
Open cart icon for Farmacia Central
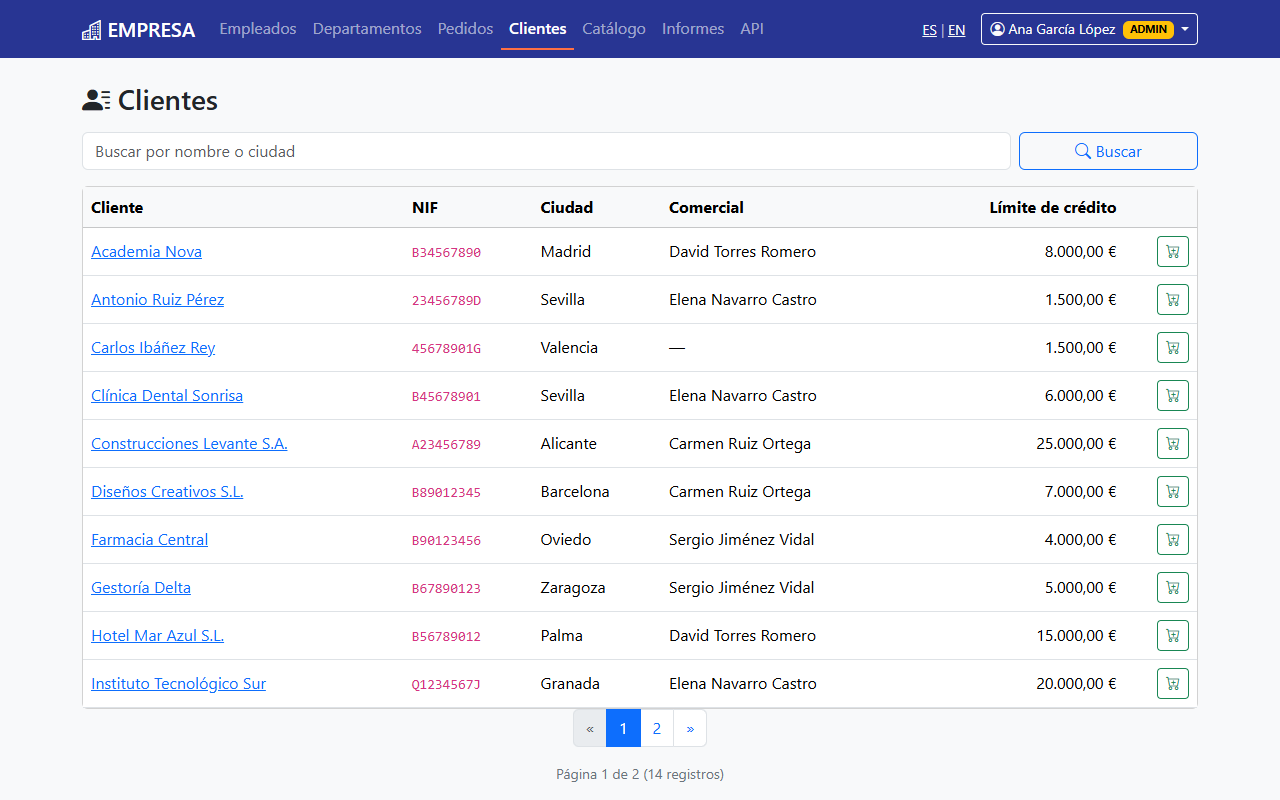pyautogui.click(x=1172, y=540)
